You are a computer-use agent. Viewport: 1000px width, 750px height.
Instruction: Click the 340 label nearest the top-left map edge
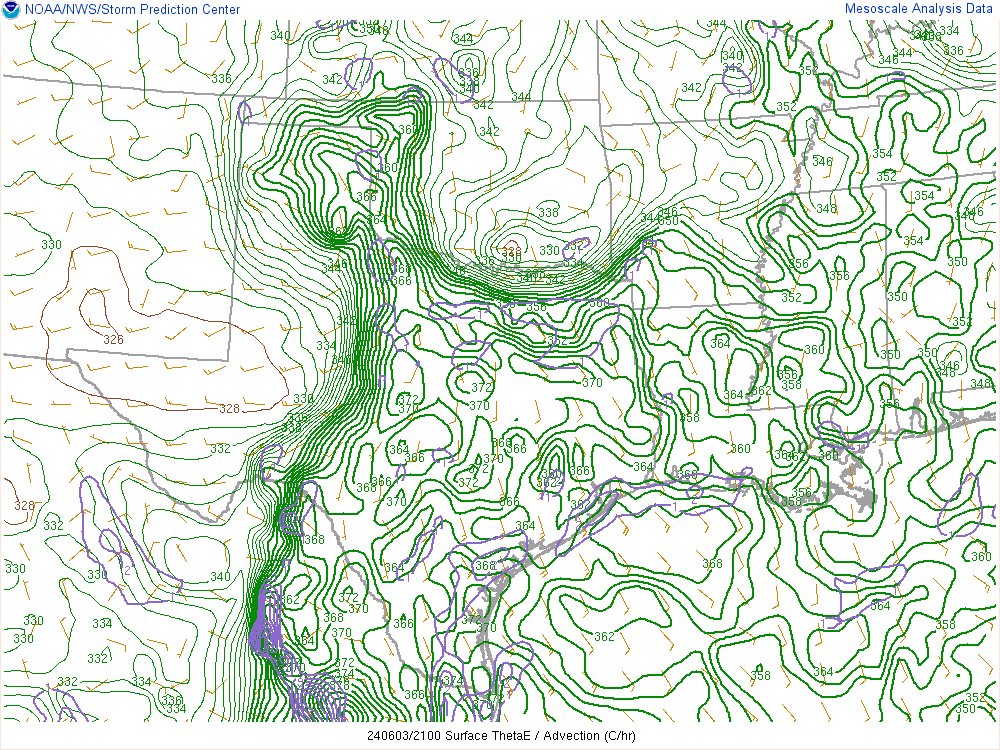click(x=280, y=36)
